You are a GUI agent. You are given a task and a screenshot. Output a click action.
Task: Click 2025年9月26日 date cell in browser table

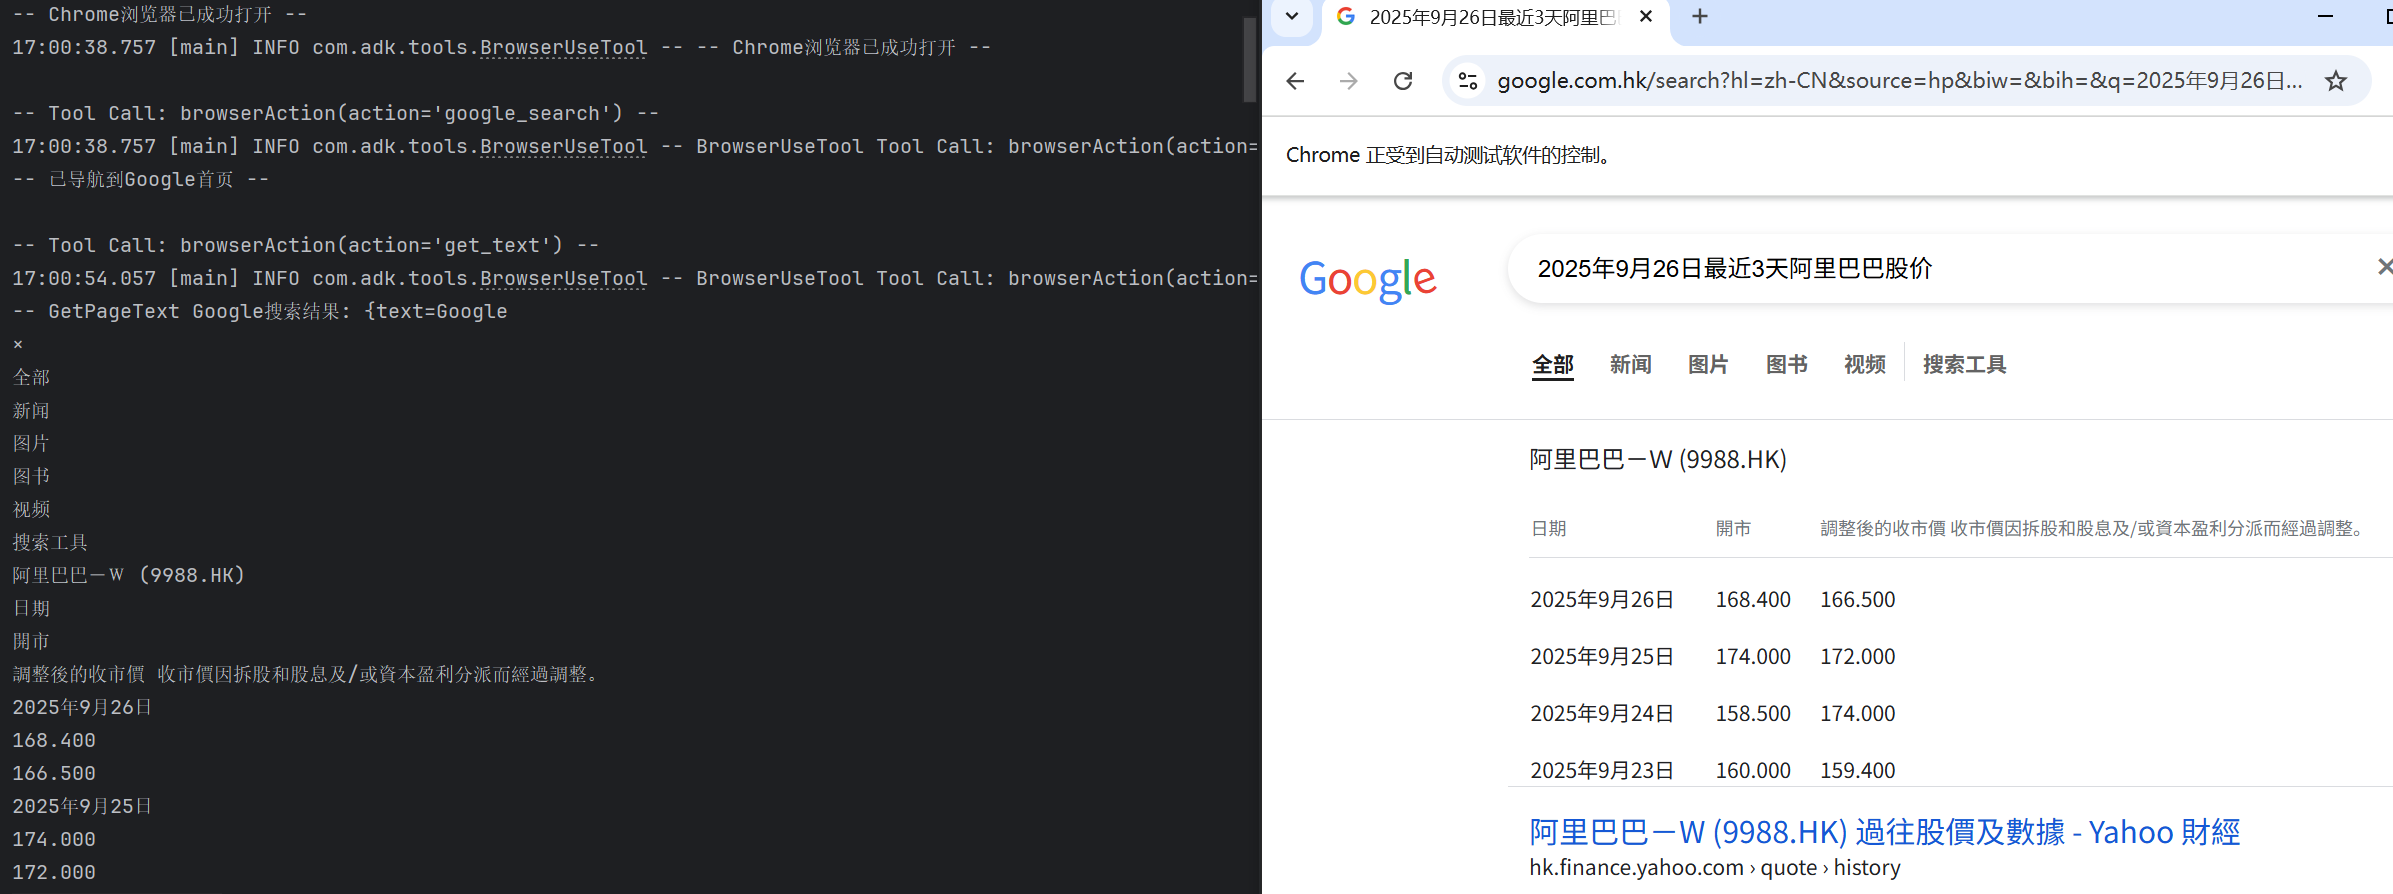tap(1602, 599)
